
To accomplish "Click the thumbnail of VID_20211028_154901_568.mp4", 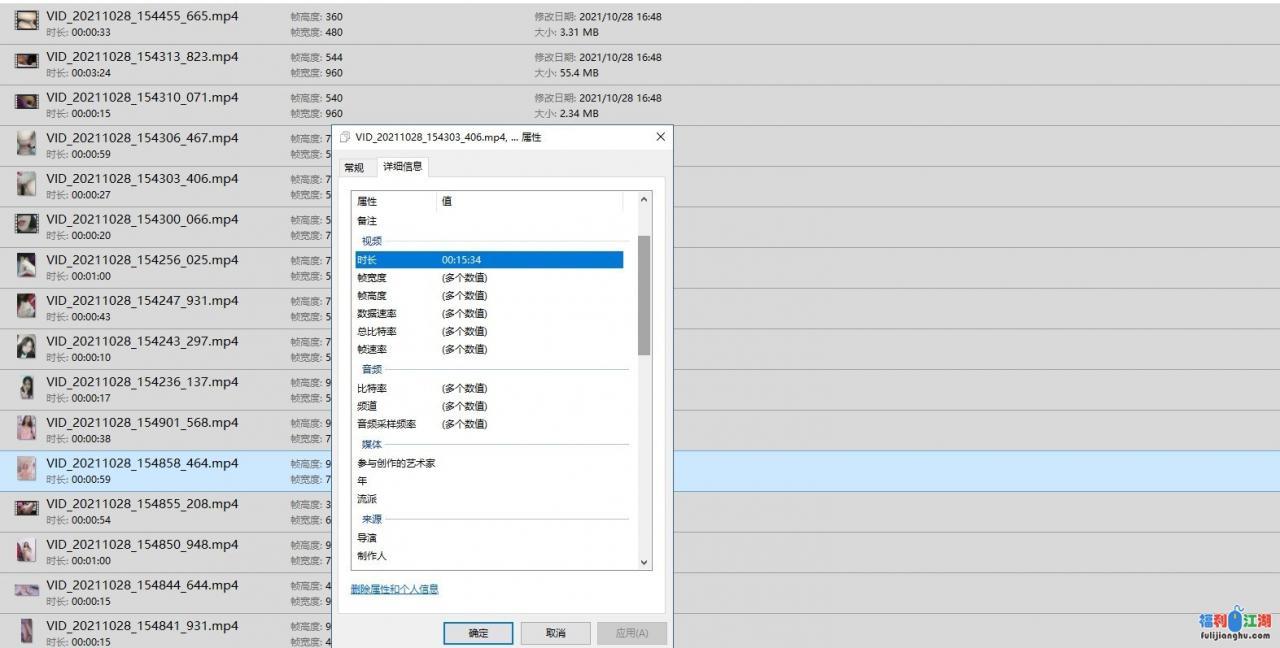I will coord(25,429).
